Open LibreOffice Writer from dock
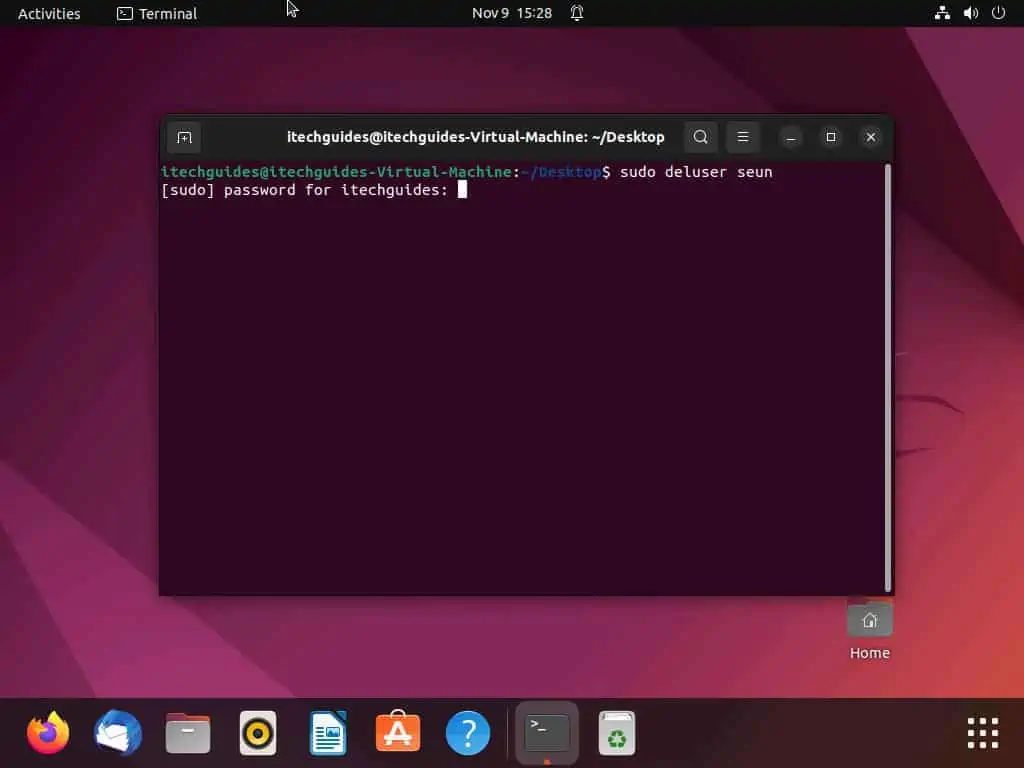 [328, 733]
